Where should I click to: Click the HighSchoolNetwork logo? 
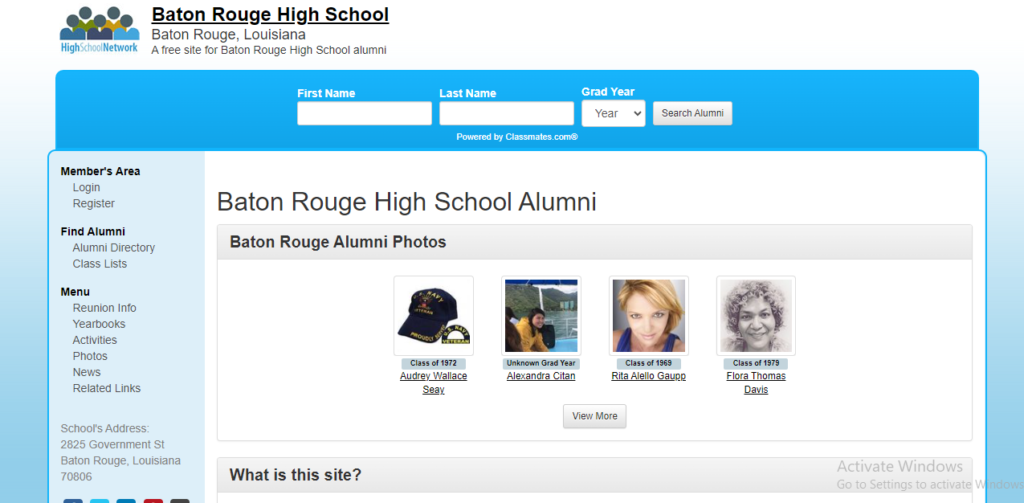[99, 30]
